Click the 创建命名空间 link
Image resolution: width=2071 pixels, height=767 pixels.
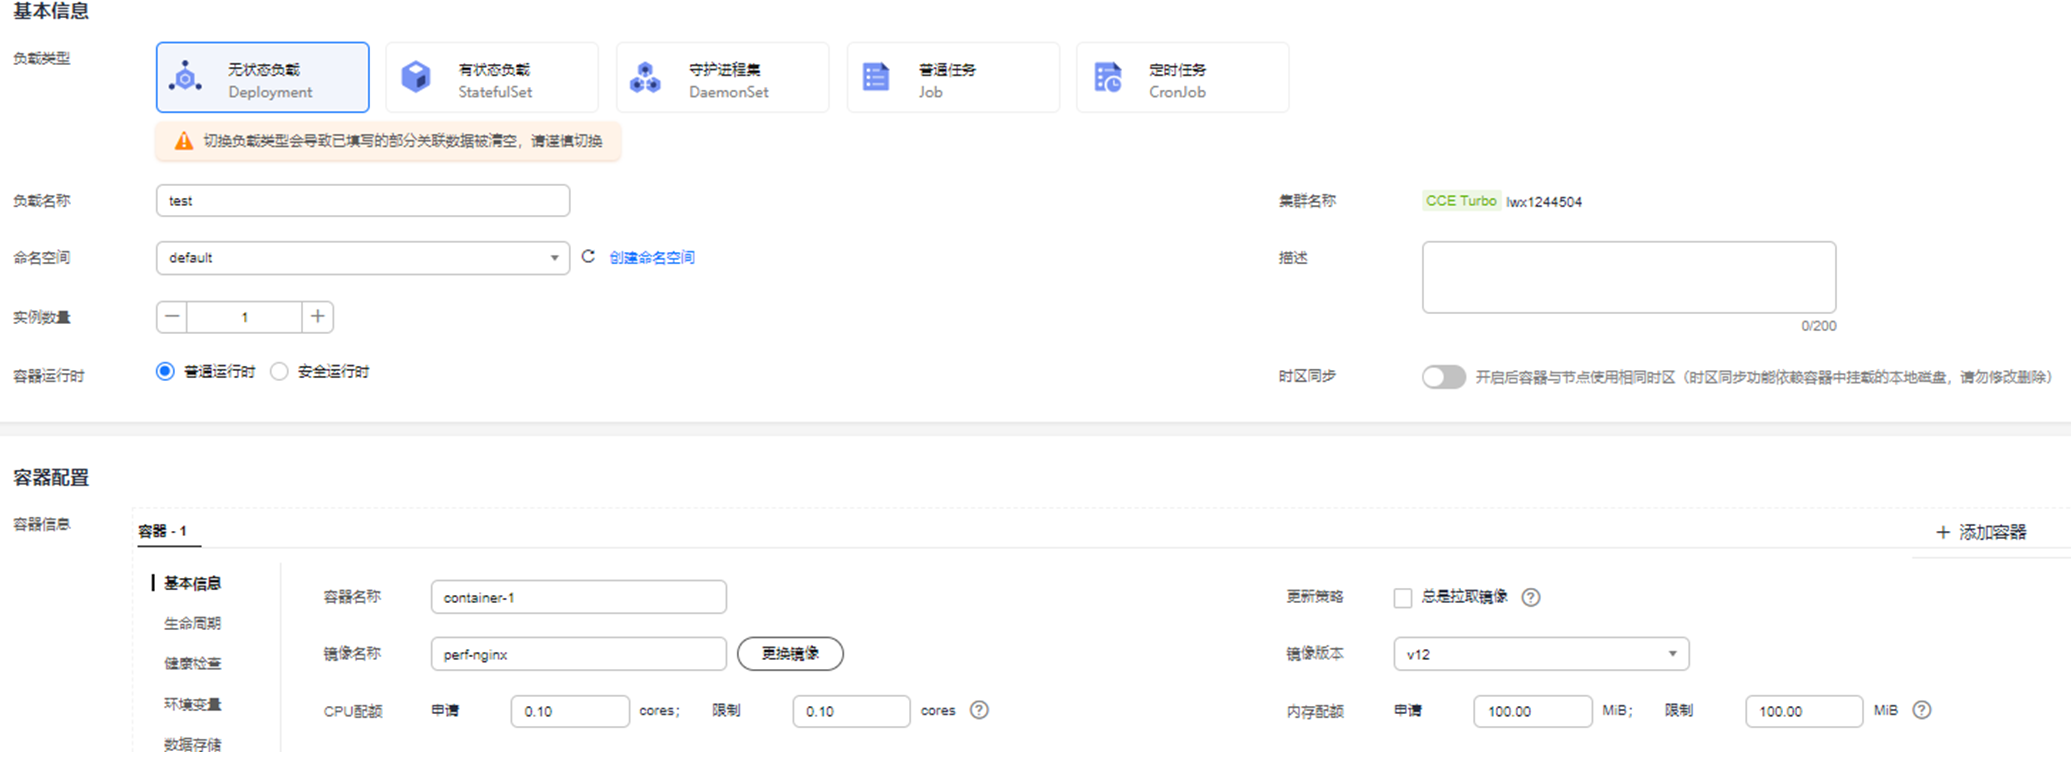tap(652, 258)
